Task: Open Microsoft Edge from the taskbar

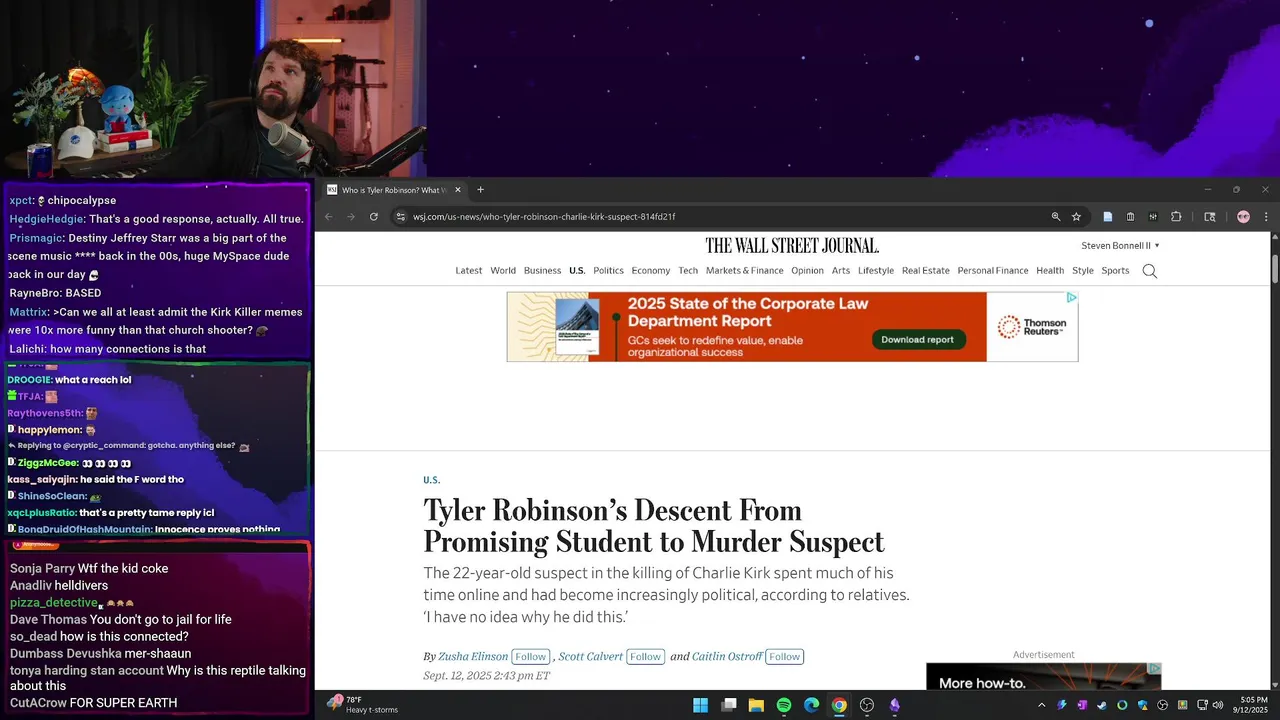Action: click(812, 705)
